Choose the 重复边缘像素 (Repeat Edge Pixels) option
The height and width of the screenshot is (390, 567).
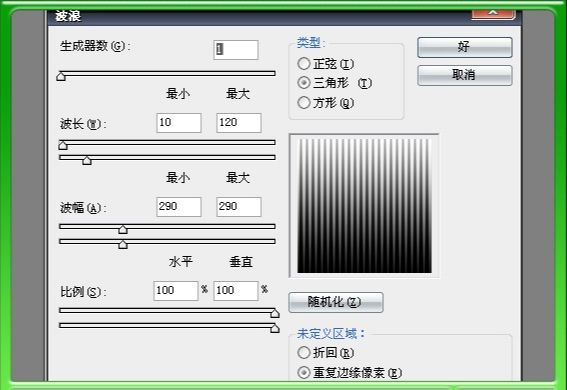[304, 373]
